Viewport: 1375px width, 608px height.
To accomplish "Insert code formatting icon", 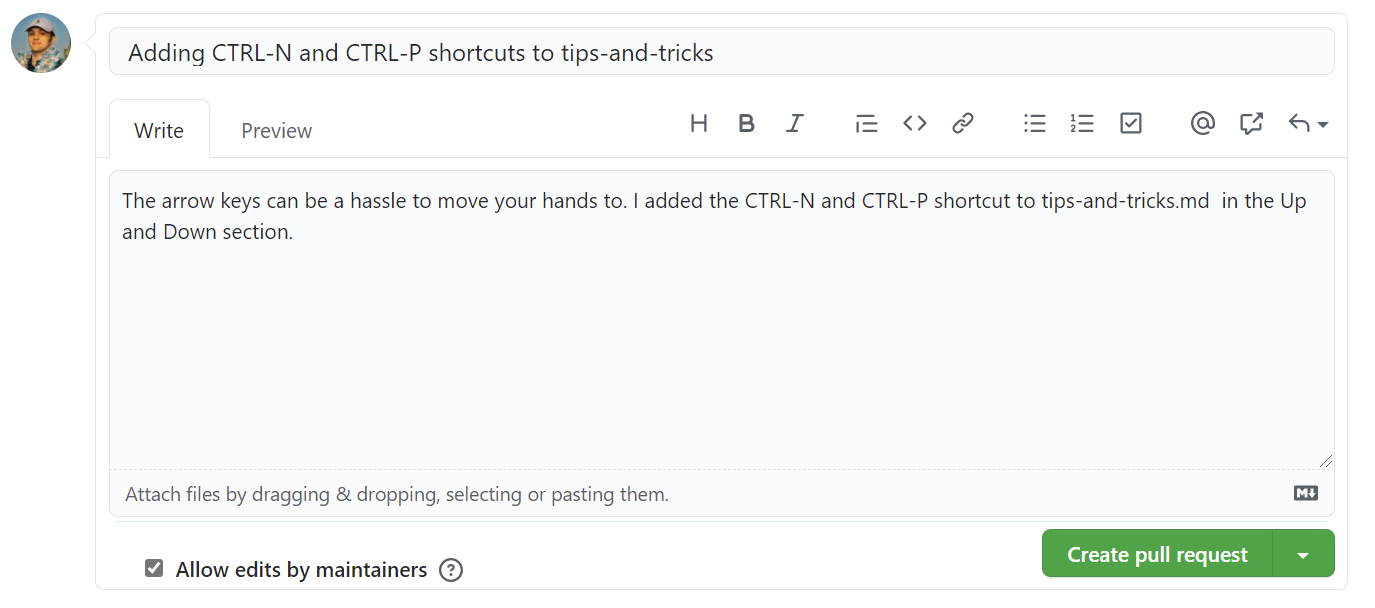I will (x=915, y=123).
